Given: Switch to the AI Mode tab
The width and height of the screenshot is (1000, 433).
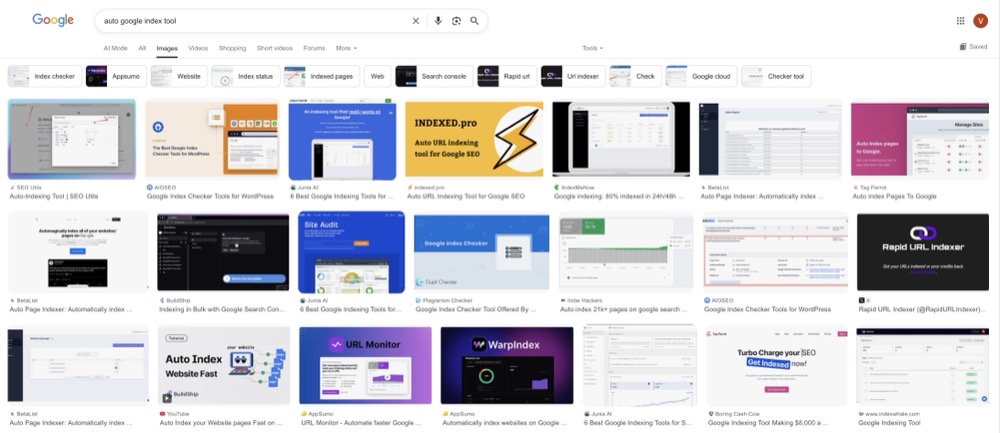Looking at the screenshot, I should tap(115, 48).
